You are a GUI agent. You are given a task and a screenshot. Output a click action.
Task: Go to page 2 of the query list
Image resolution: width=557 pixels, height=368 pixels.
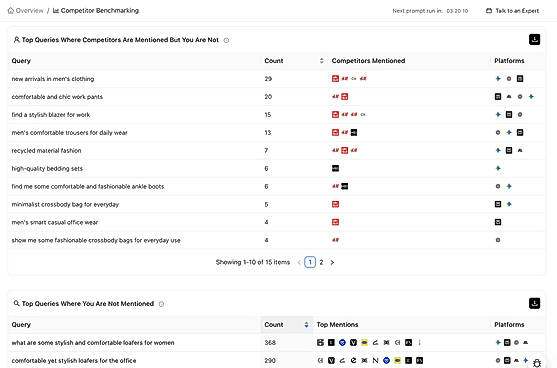[321, 262]
